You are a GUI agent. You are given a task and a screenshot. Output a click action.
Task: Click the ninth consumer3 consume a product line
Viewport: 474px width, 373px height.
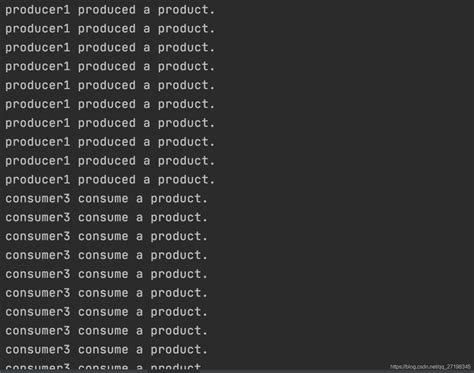tap(106, 350)
